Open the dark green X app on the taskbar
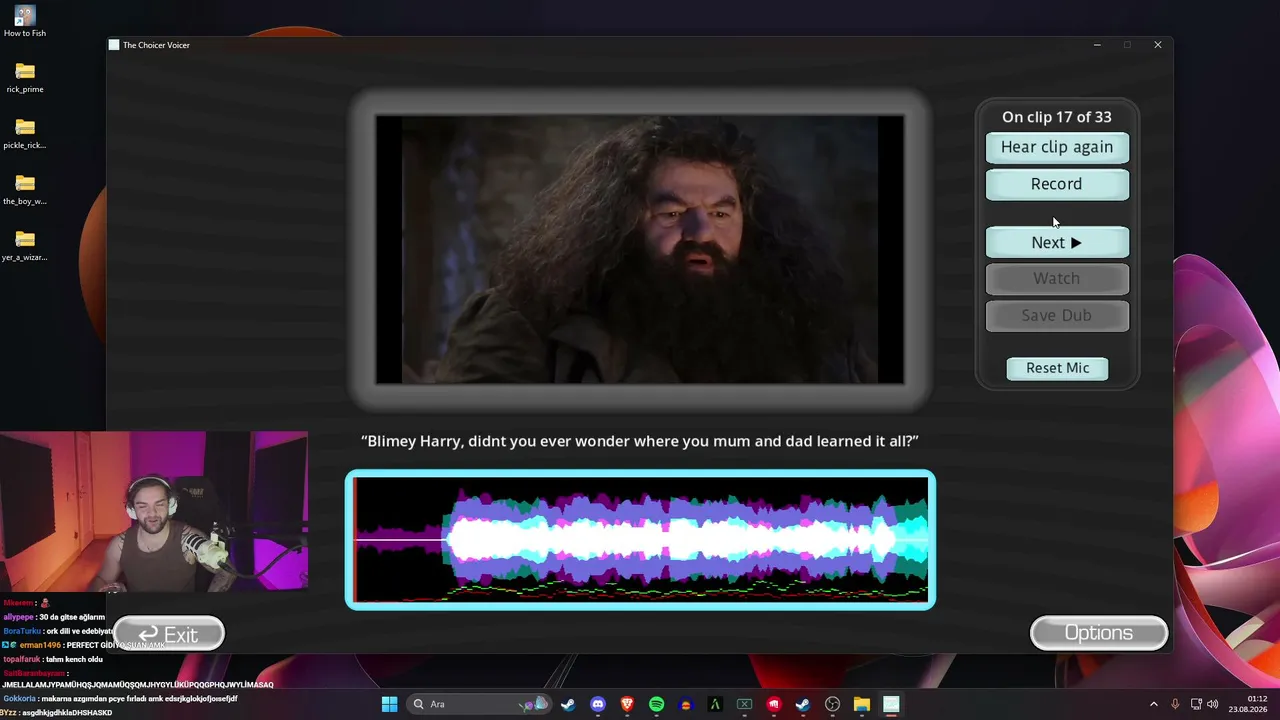Screen dimensions: 1280x720 tap(744, 704)
